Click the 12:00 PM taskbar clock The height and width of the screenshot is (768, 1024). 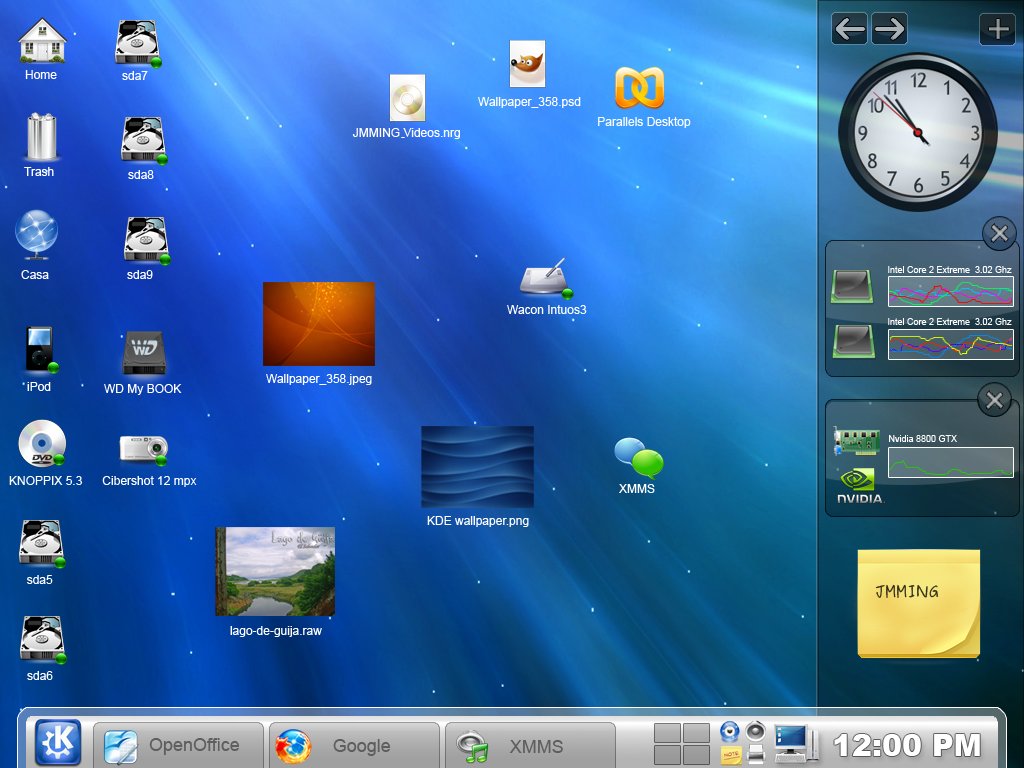pyautogui.click(x=907, y=745)
